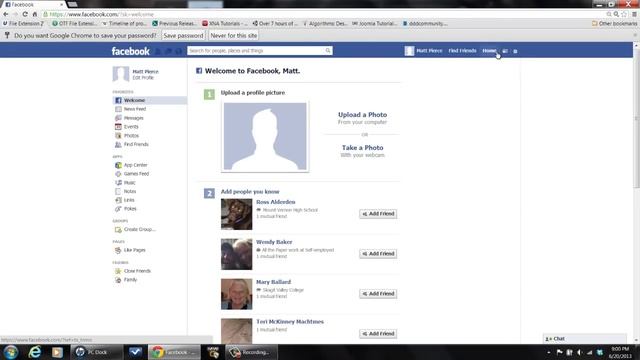Open App Center in sidebar
The image size is (640, 360).
point(136,165)
